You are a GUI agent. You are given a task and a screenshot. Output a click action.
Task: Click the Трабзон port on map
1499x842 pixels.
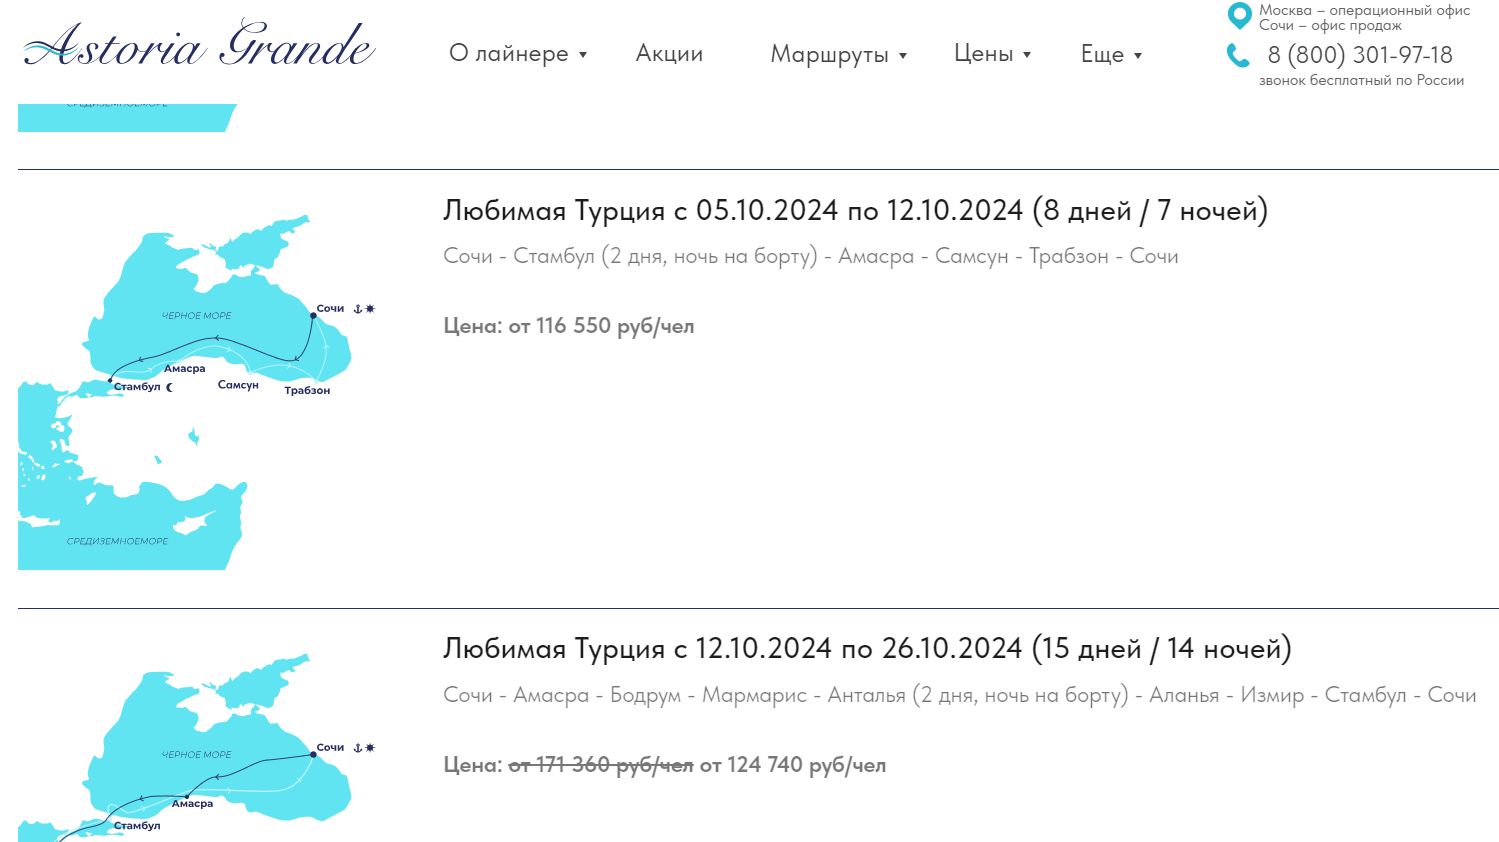tap(307, 391)
